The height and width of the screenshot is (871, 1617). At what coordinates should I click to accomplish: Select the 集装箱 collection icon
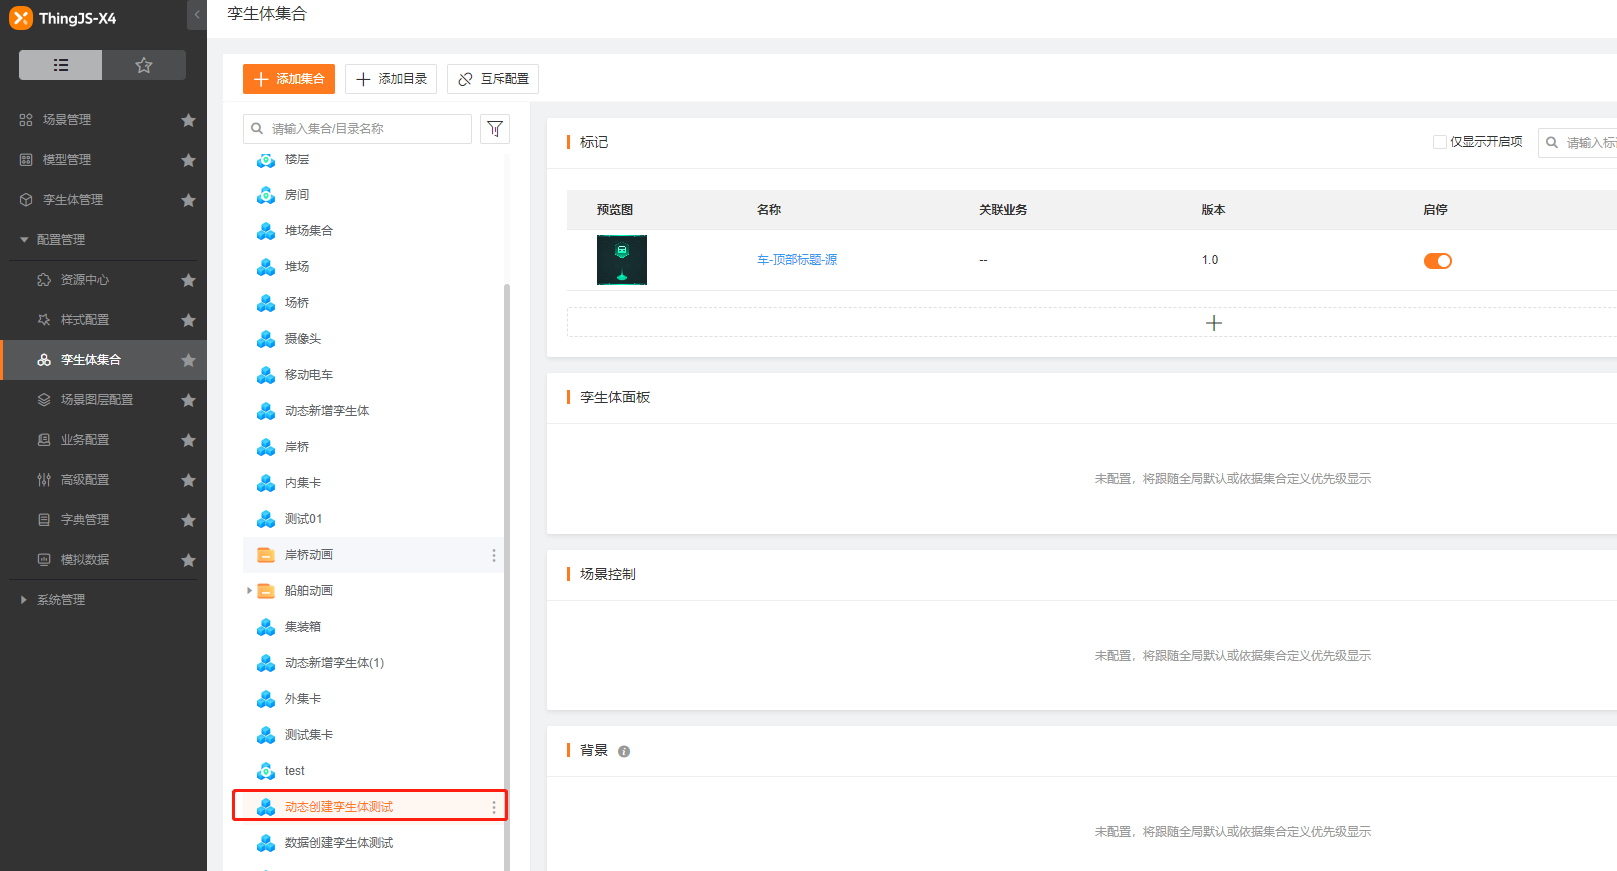266,627
